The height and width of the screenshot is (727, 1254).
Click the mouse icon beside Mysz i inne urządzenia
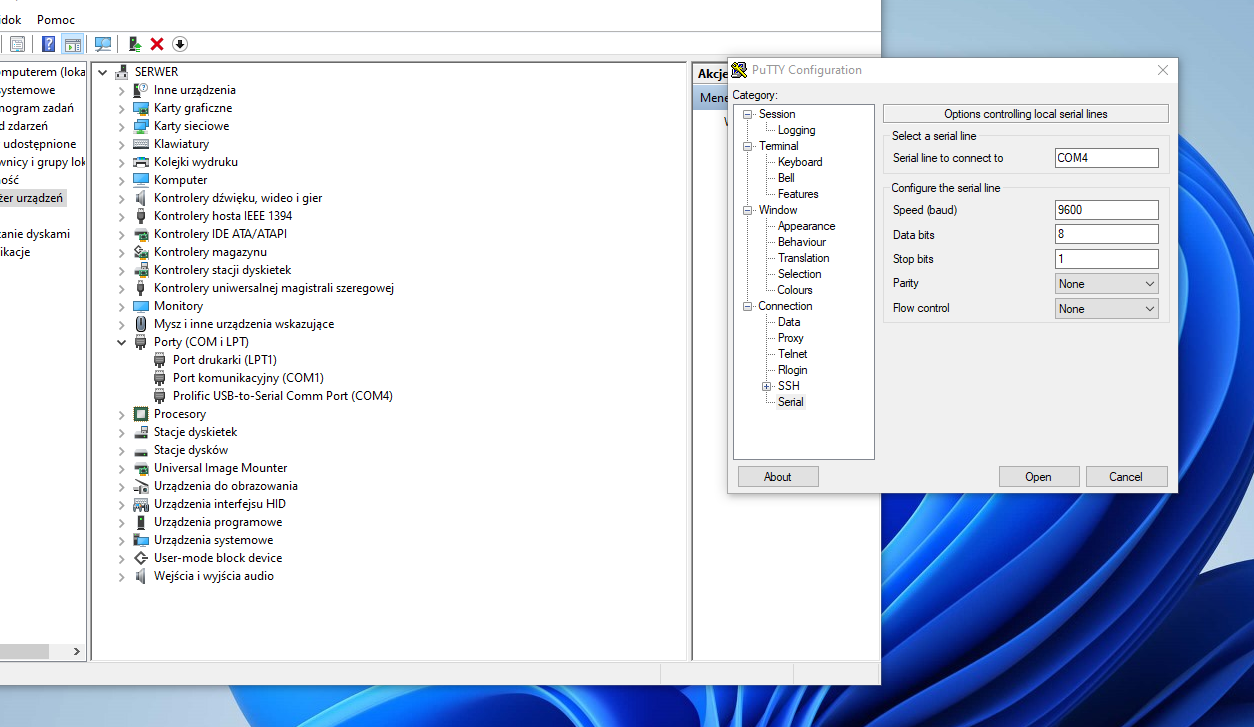141,324
